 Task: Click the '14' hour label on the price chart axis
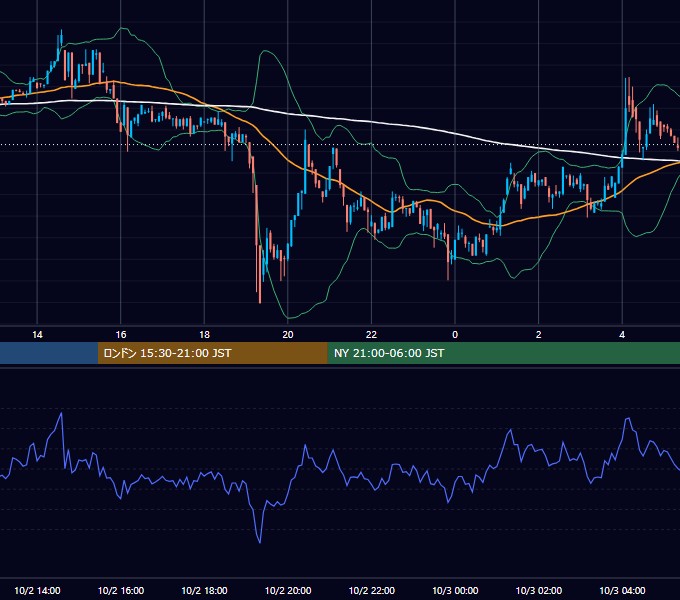pyautogui.click(x=37, y=335)
